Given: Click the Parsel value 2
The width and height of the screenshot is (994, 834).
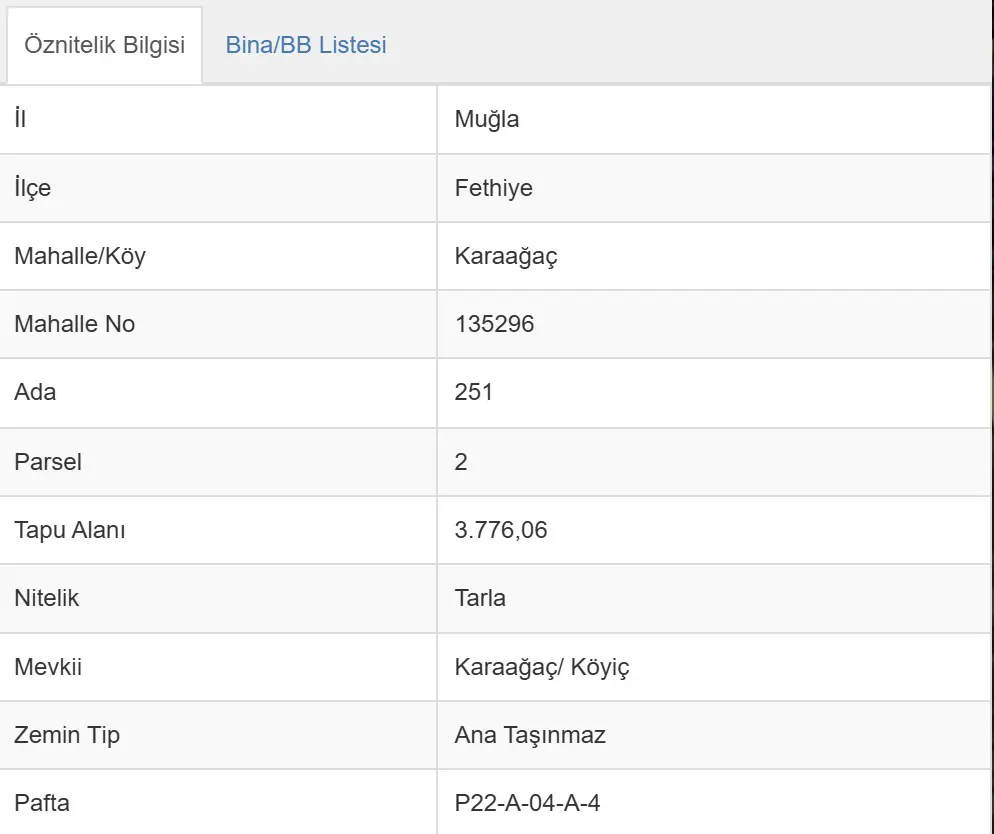Looking at the screenshot, I should pyautogui.click(x=461, y=461).
